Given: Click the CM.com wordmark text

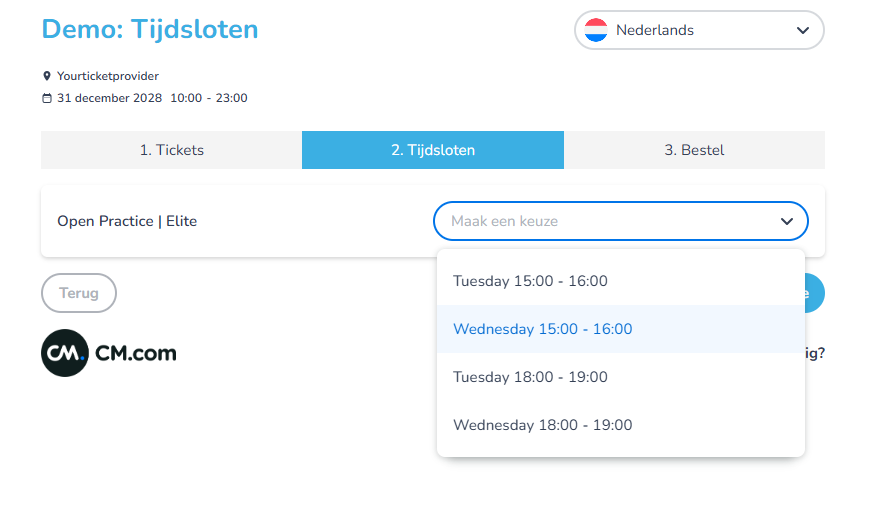Looking at the screenshot, I should click(x=136, y=353).
